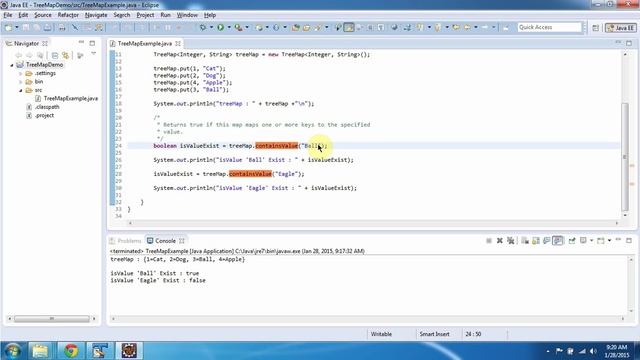Open the Debug dropdown arrow
The image size is (640, 360).
(x=211, y=28)
